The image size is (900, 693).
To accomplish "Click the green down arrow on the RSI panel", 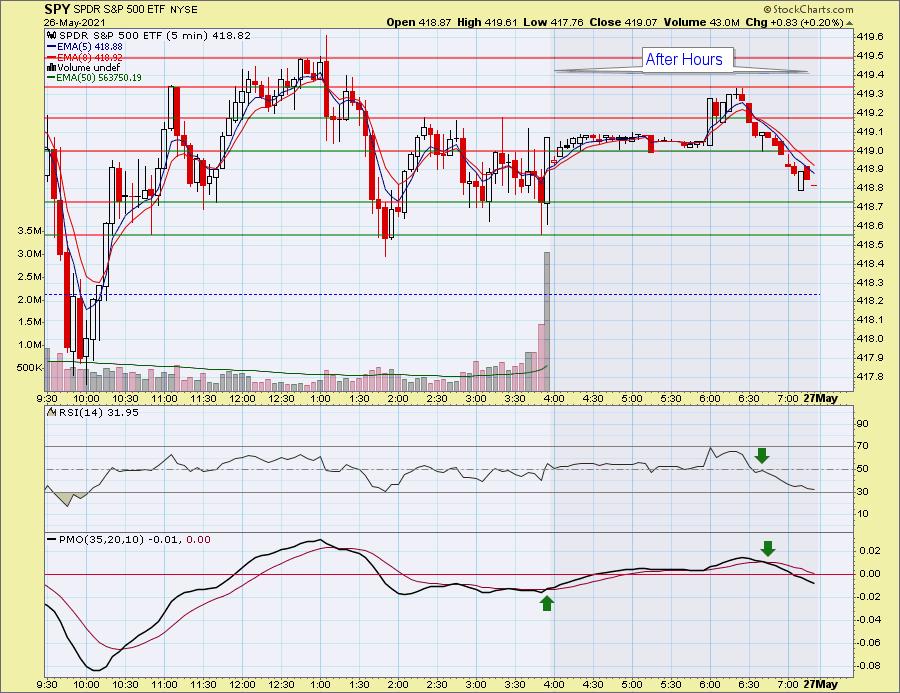I will pyautogui.click(x=762, y=456).
